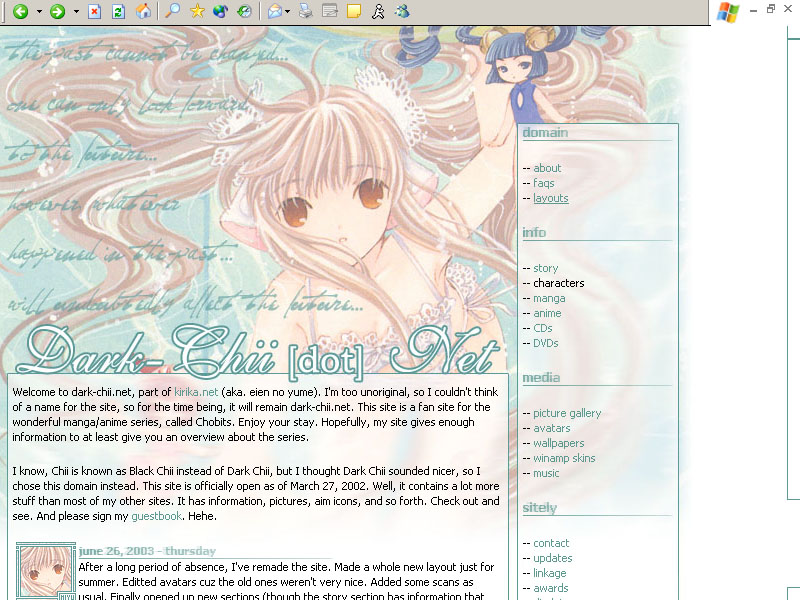The width and height of the screenshot is (800, 600).
Task: Stop page loading with red X icon
Action: click(94, 12)
